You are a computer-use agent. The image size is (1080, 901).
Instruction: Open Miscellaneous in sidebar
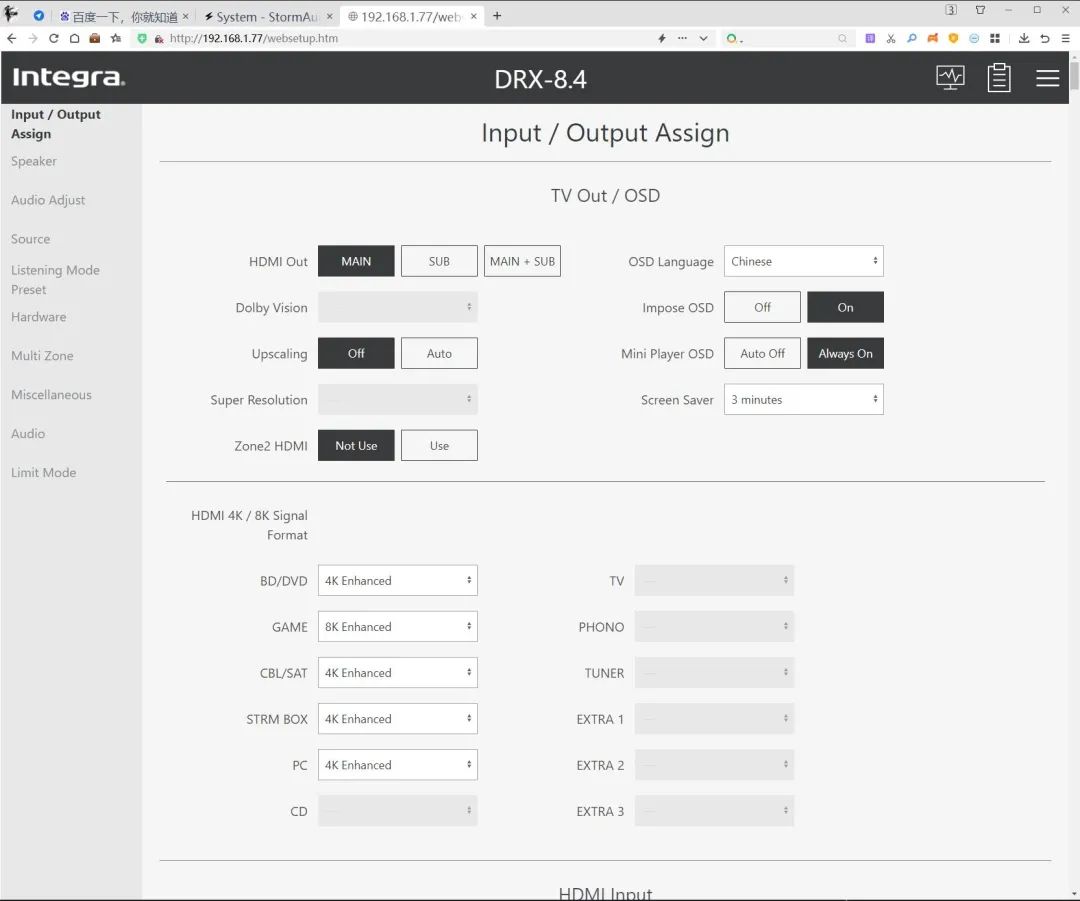point(51,395)
